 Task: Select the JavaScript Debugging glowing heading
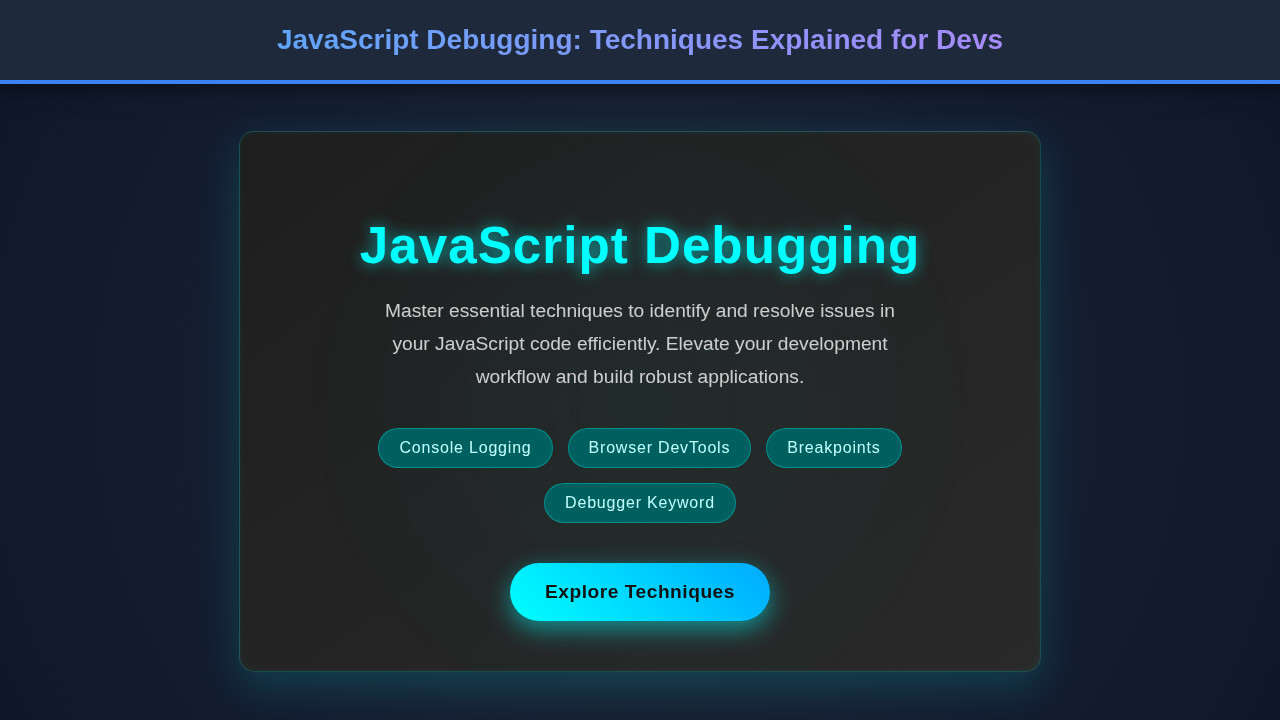pos(640,245)
